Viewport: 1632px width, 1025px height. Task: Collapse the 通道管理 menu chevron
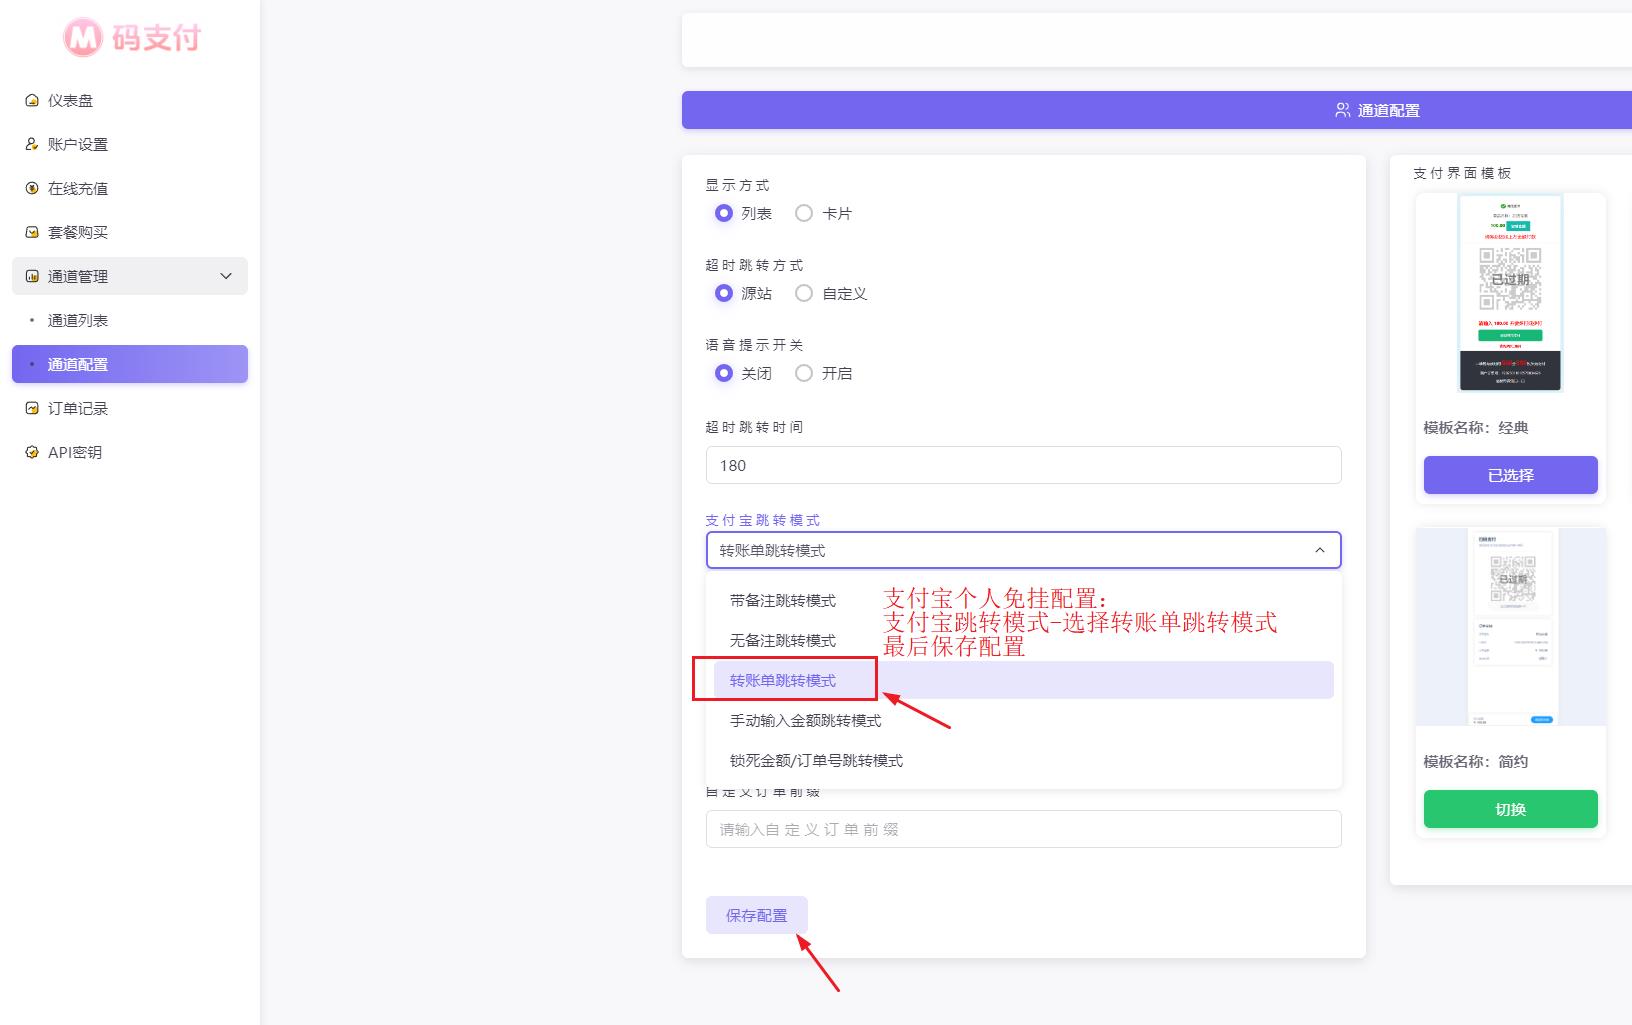coord(226,277)
